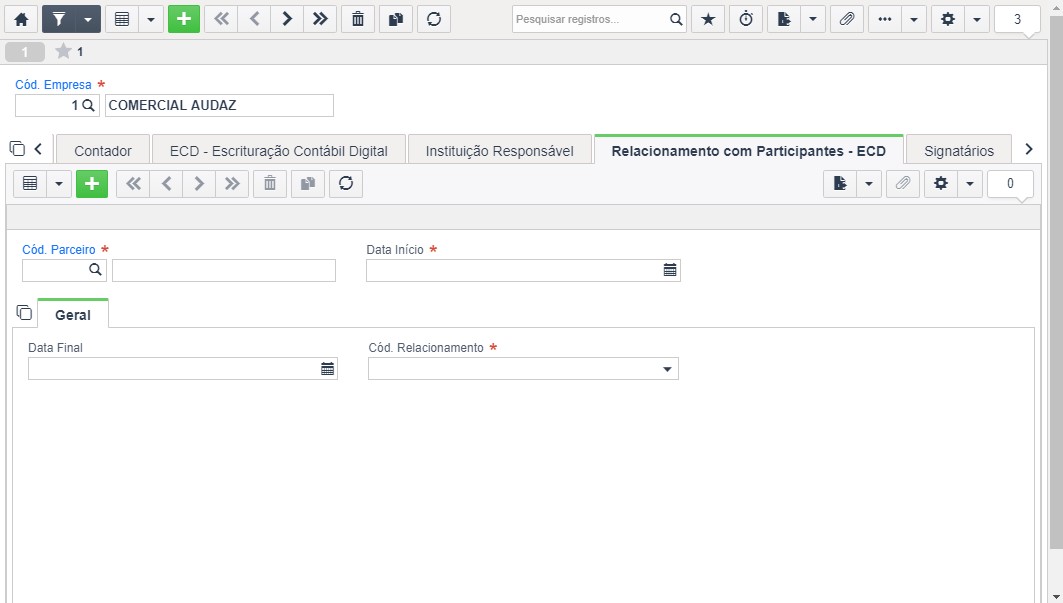Go to previous record in top toolbar

coord(254,19)
